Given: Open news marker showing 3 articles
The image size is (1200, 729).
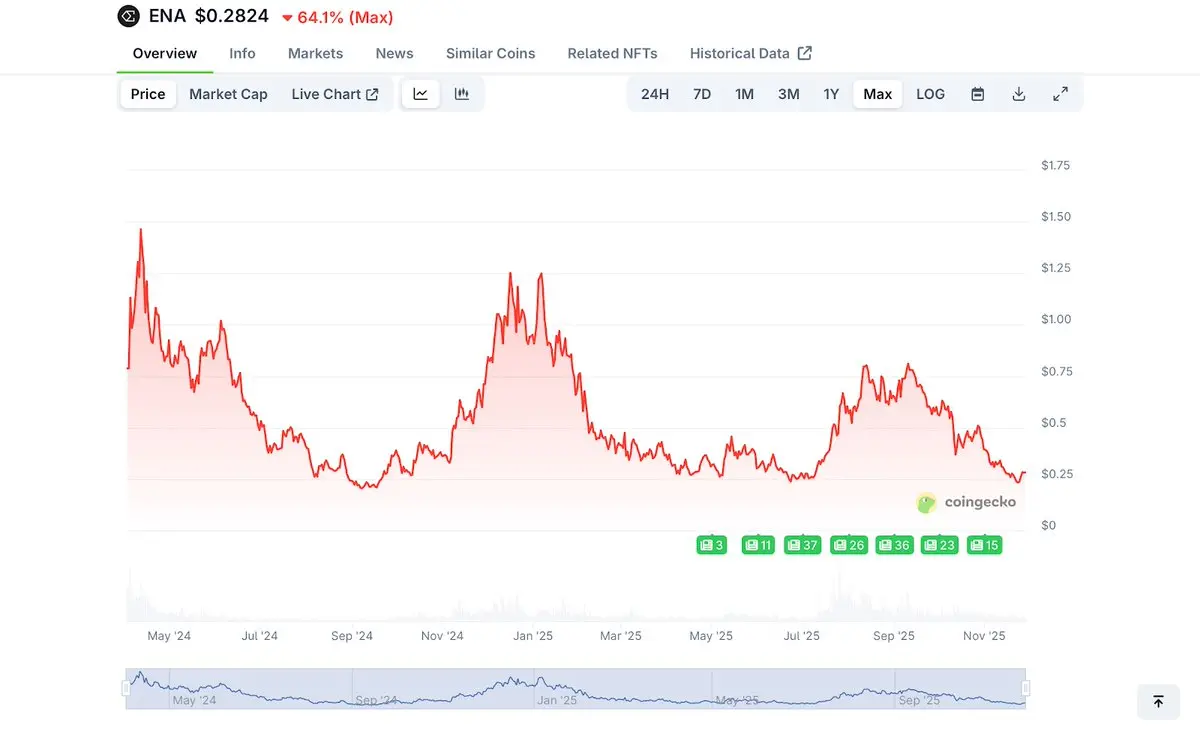Looking at the screenshot, I should coord(711,545).
